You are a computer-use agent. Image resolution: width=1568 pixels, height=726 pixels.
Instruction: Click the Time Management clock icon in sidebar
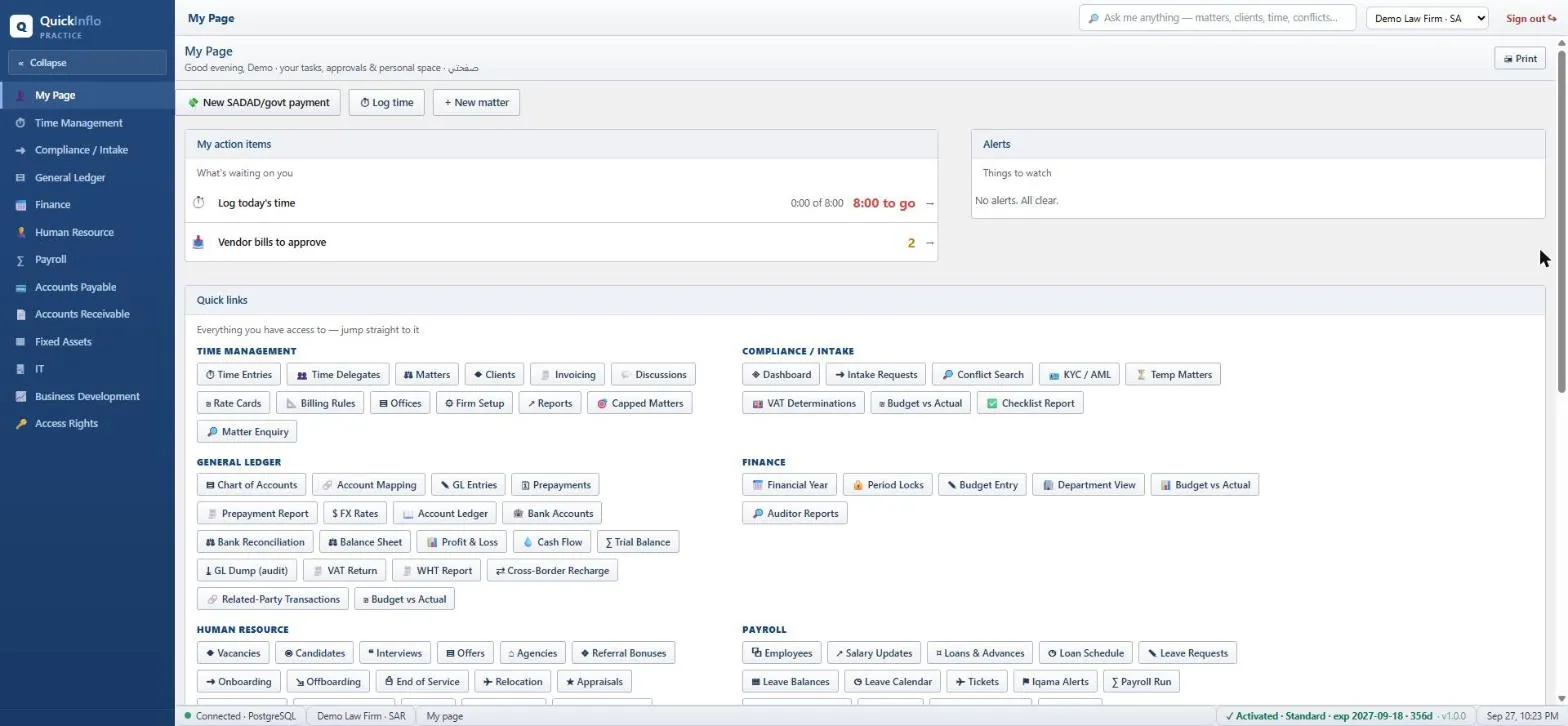click(x=21, y=123)
